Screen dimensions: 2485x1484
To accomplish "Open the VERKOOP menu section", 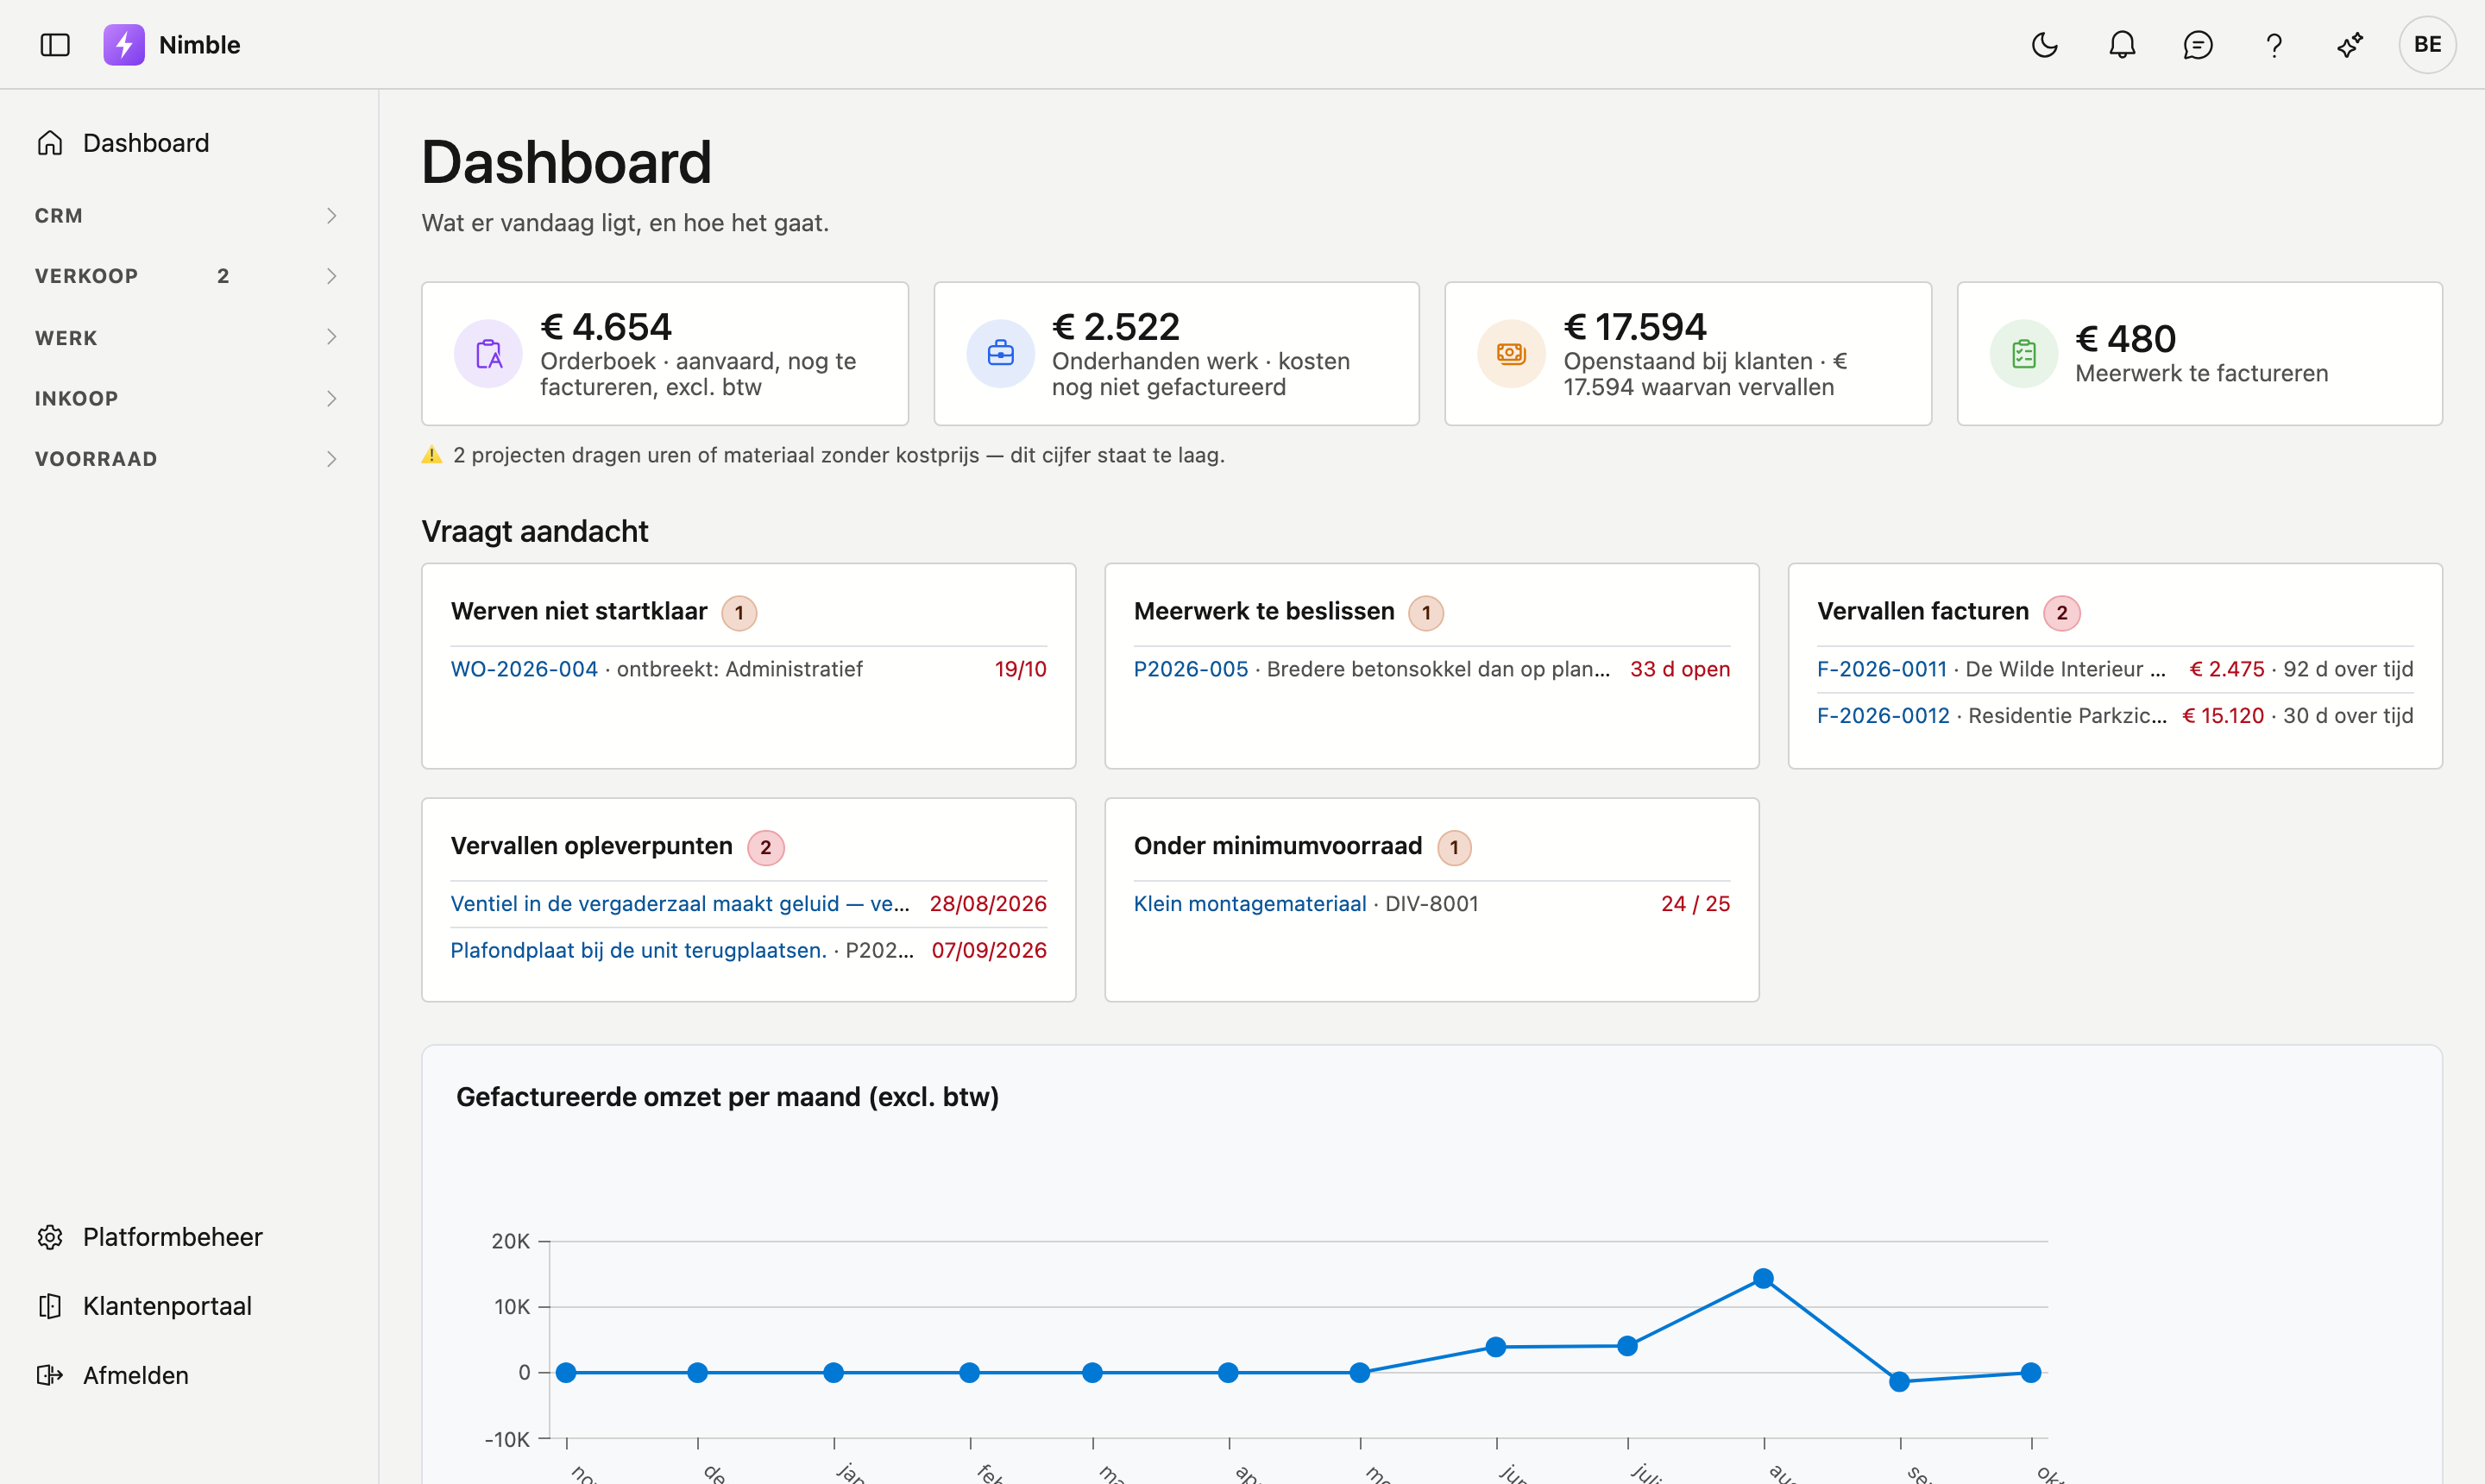I will [x=189, y=276].
